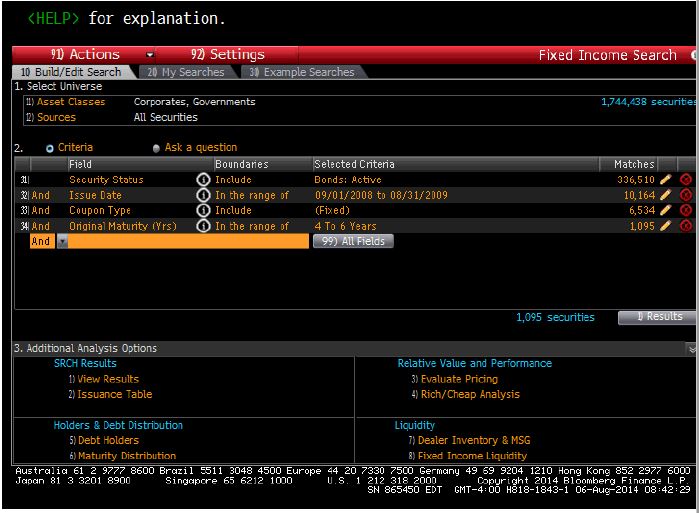Collapse the Additional Analysis Options section
699x513 pixels.
(x=691, y=349)
